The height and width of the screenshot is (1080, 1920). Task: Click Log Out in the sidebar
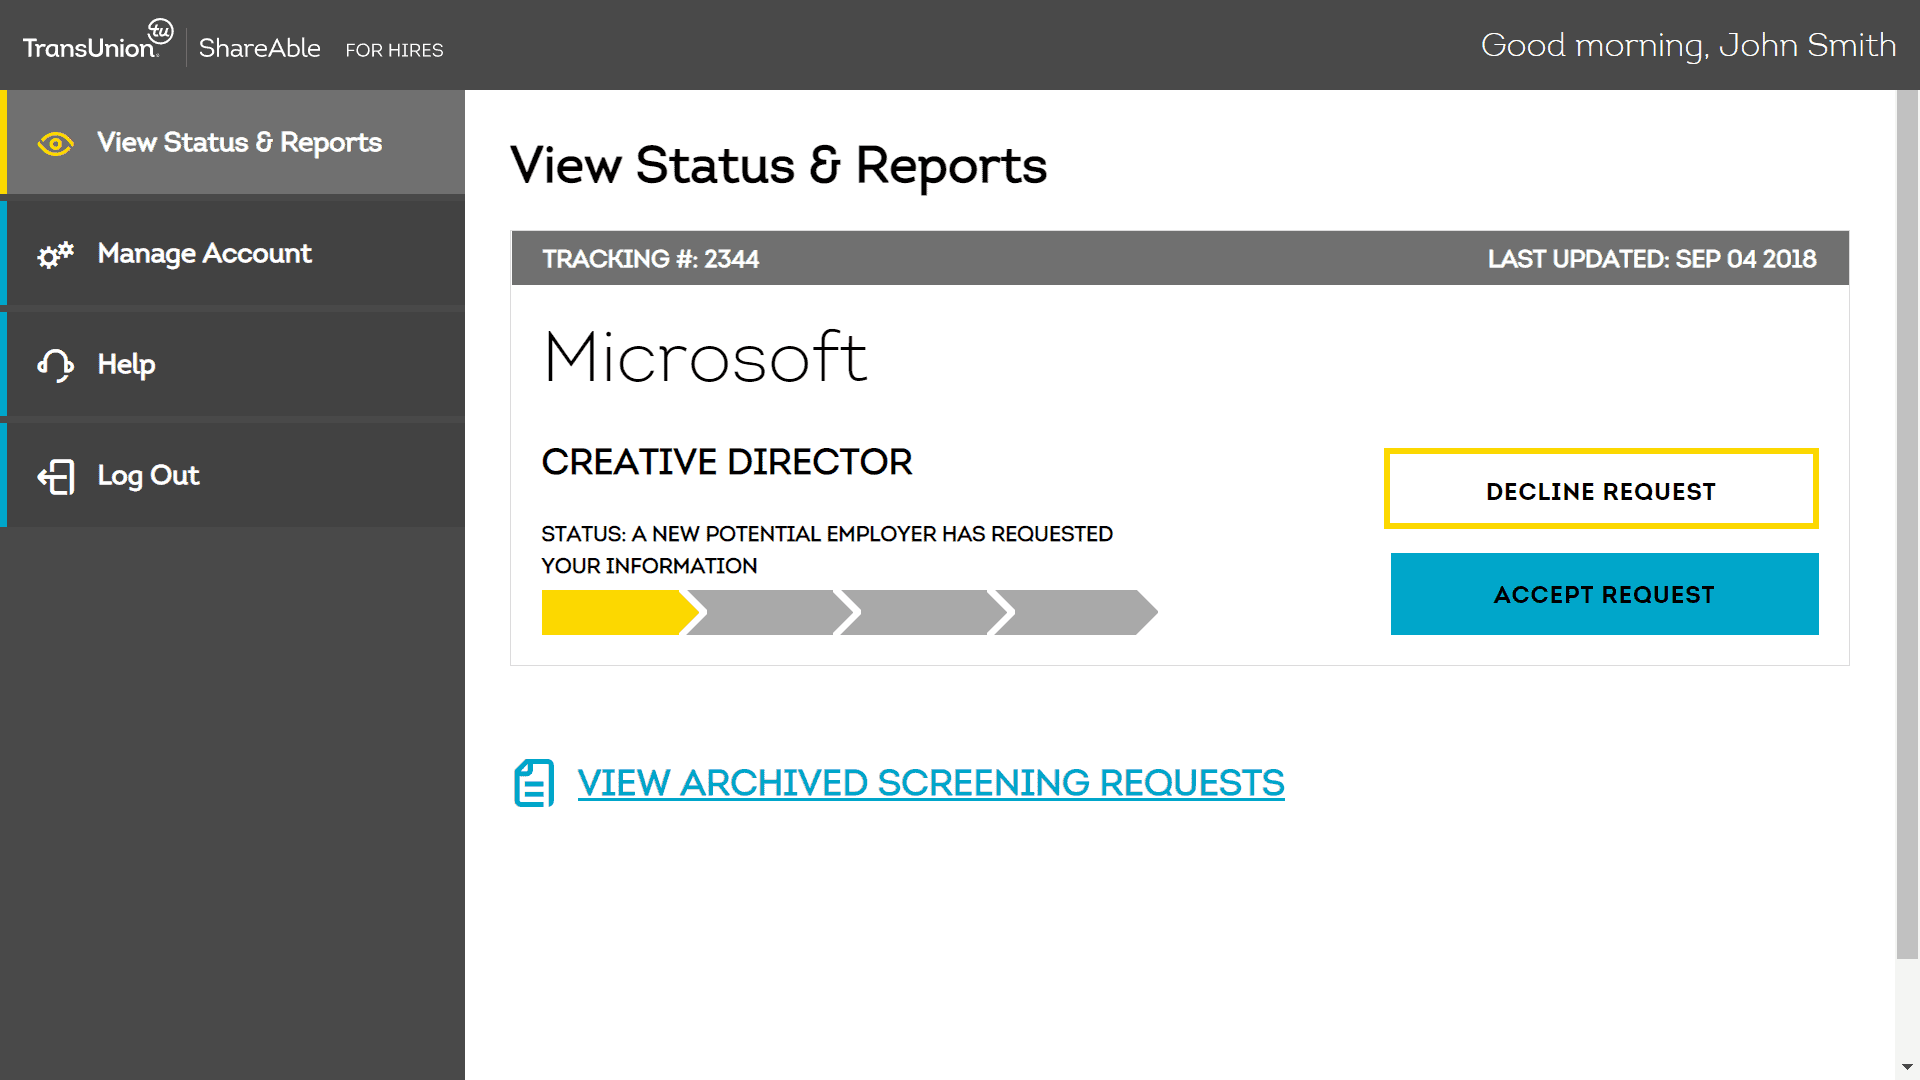[147, 476]
